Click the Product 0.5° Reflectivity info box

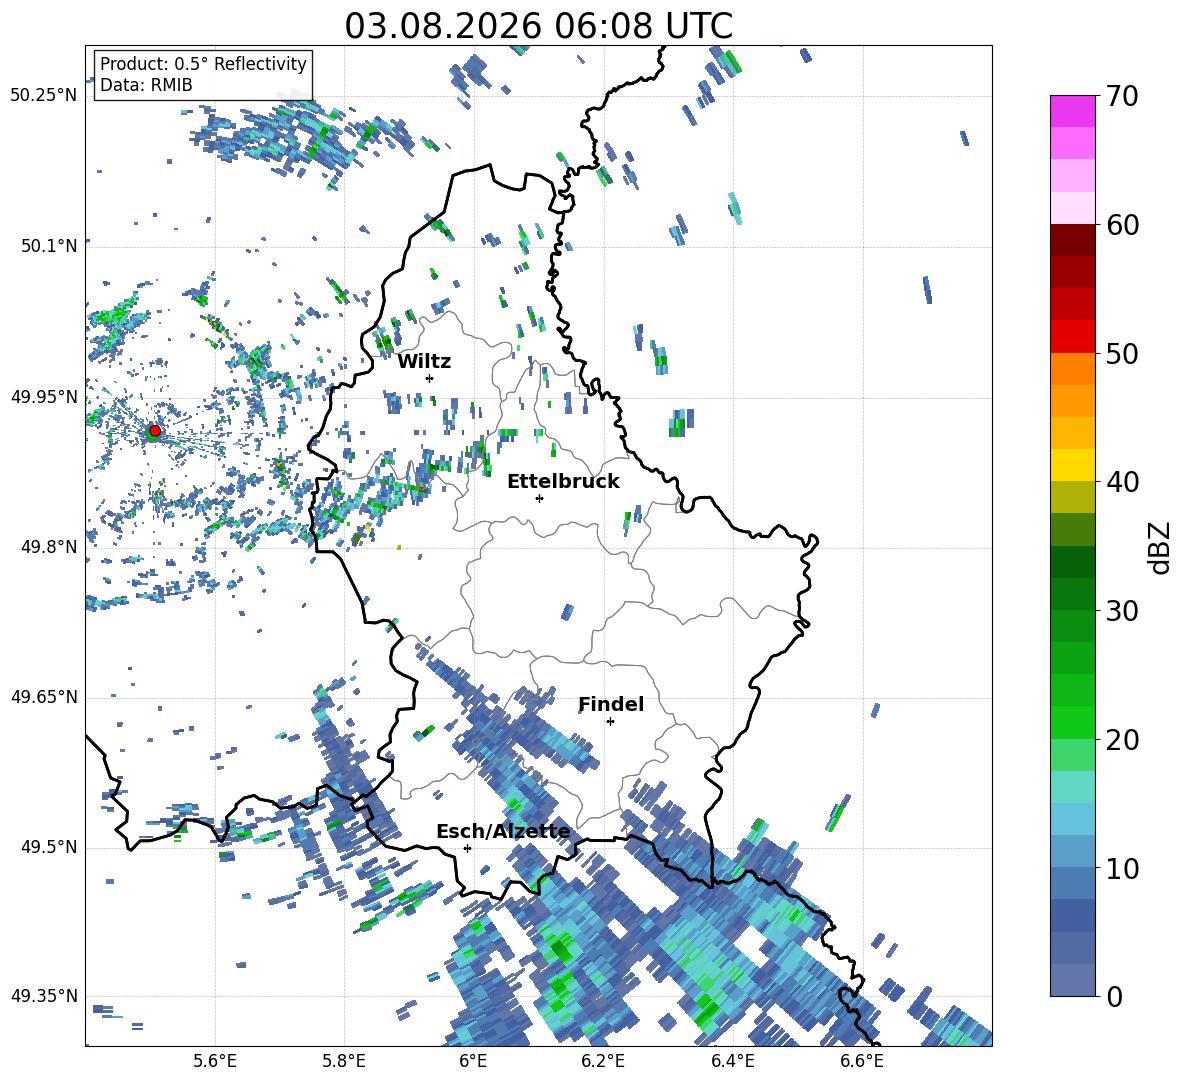coord(203,74)
